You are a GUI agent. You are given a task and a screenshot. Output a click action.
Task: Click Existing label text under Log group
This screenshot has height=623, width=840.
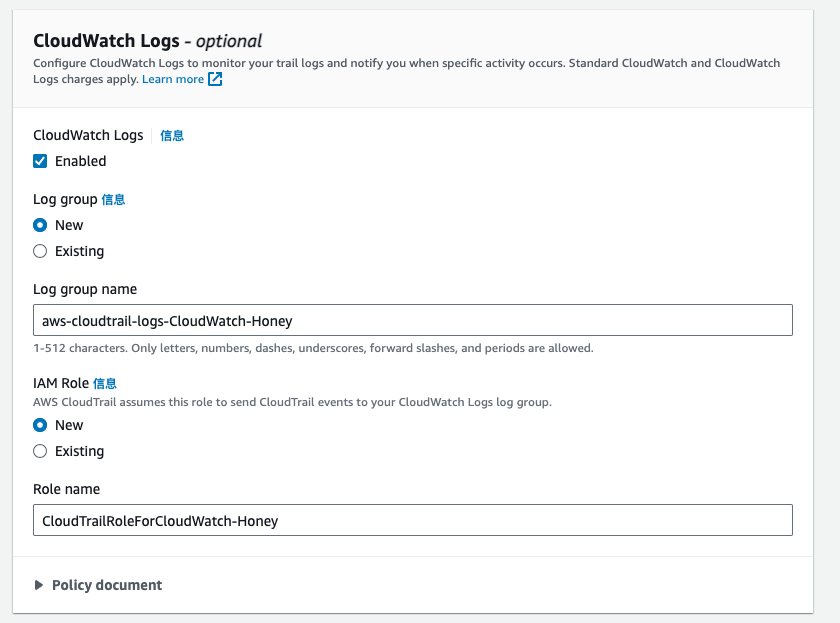pyautogui.click(x=79, y=251)
